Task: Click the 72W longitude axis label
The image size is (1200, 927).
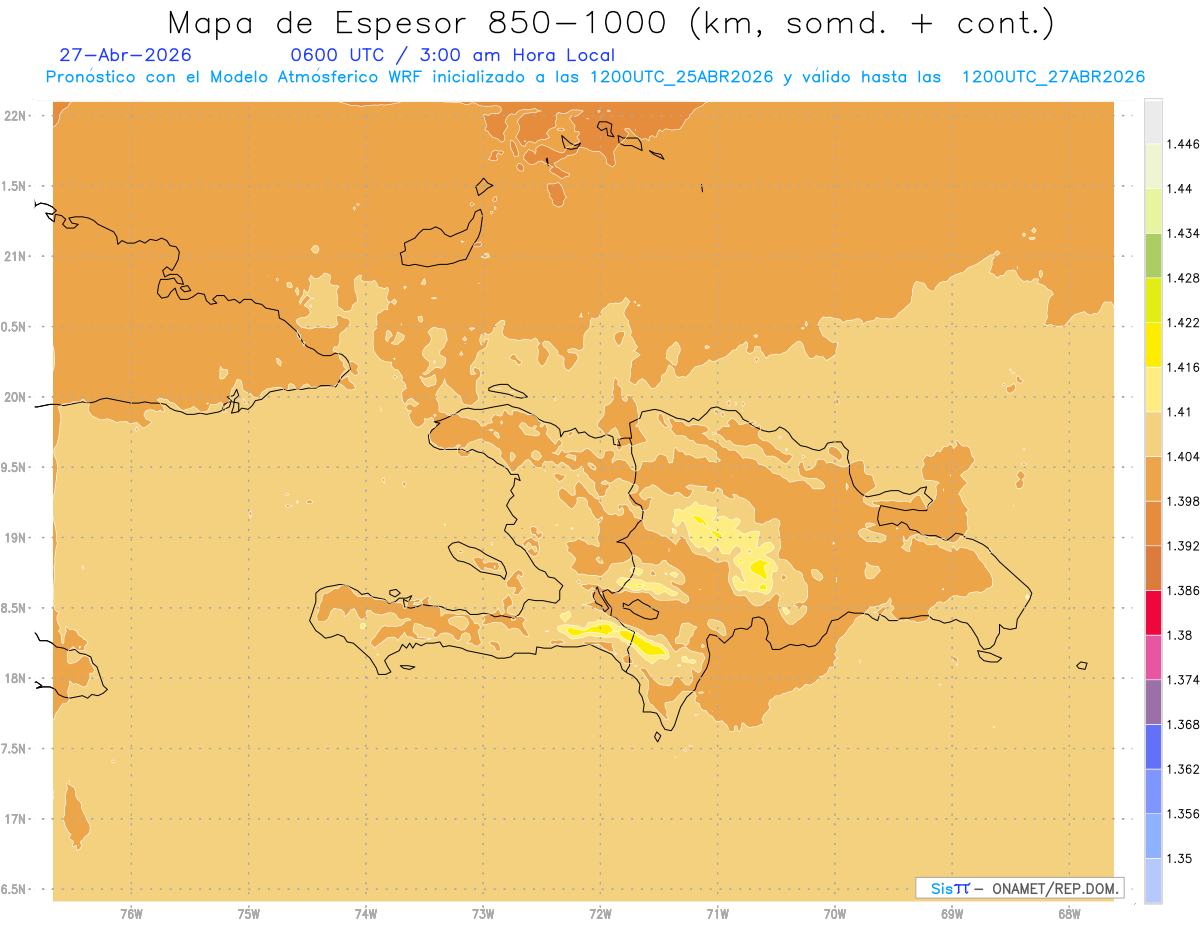Action: coord(600,914)
